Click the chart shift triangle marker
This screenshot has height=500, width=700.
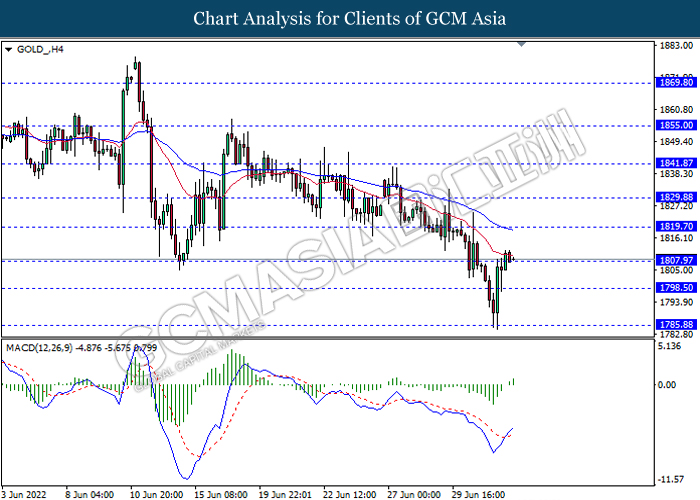pyautogui.click(x=521, y=44)
